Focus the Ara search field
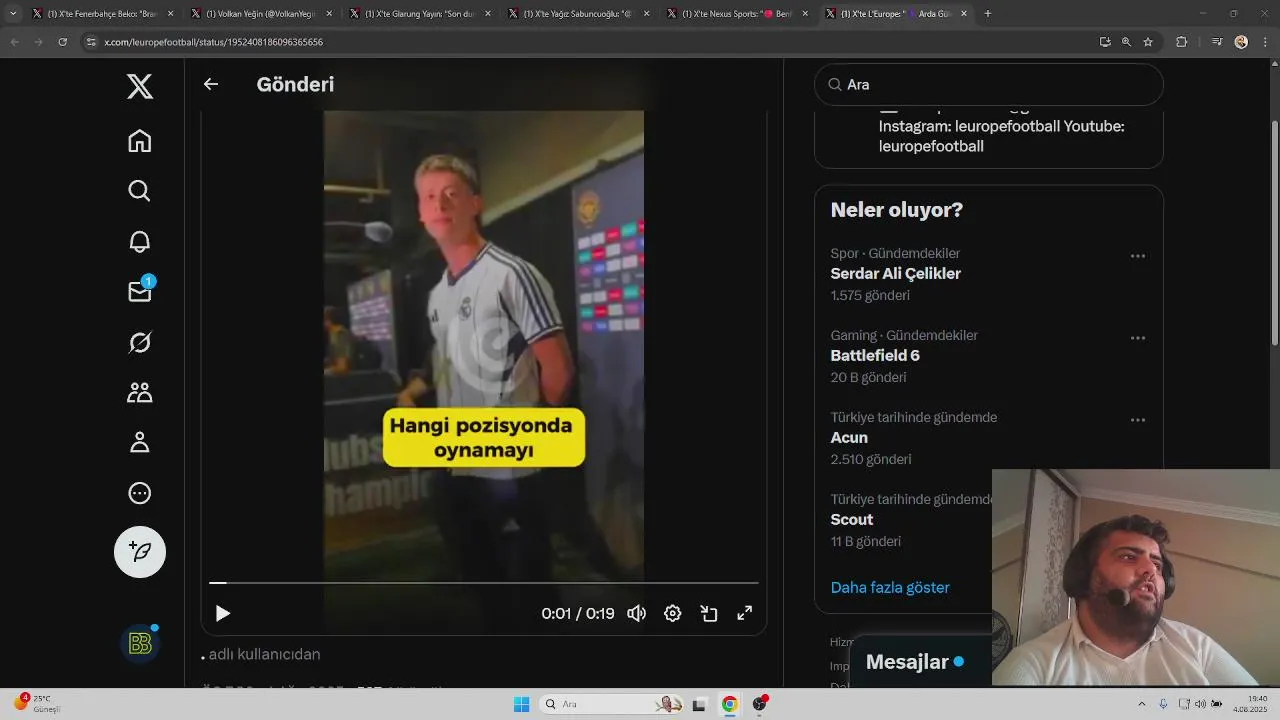Viewport: 1280px width, 720px height. [x=989, y=85]
